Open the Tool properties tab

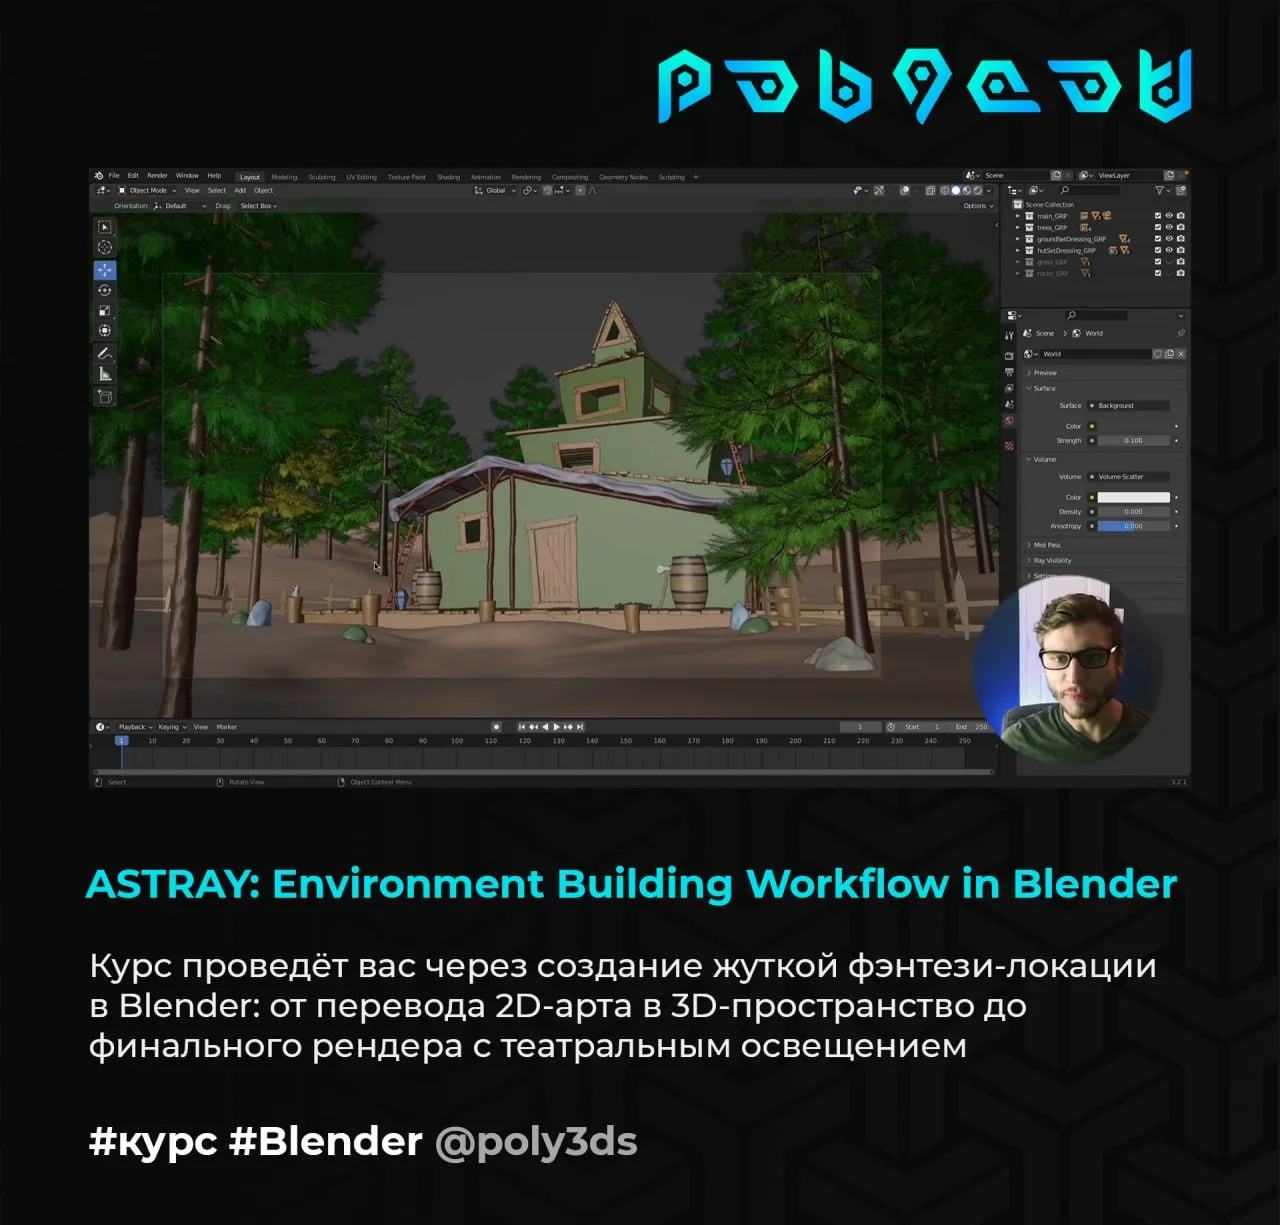[x=1009, y=335]
